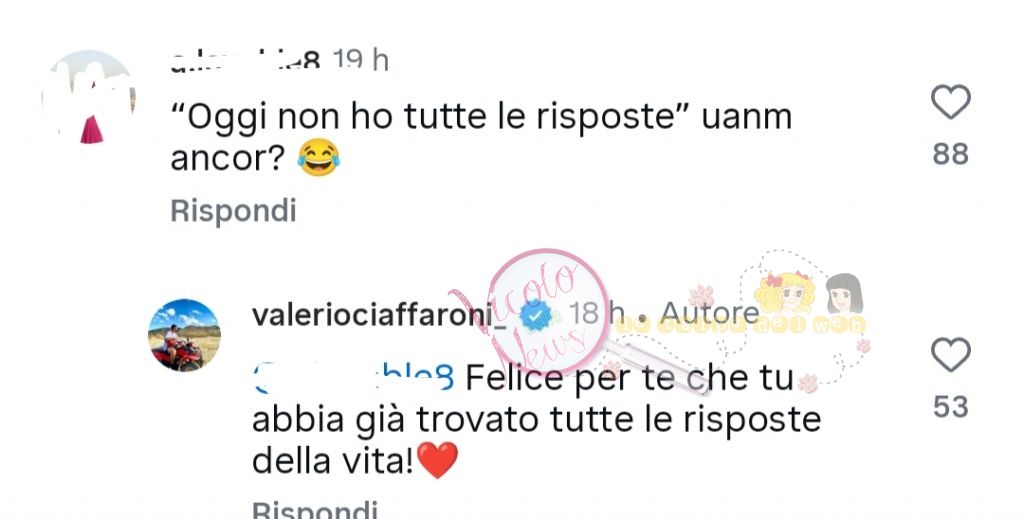This screenshot has width=1024, height=519.
Task: Click Rispondi under the first comment
Action: 233,211
